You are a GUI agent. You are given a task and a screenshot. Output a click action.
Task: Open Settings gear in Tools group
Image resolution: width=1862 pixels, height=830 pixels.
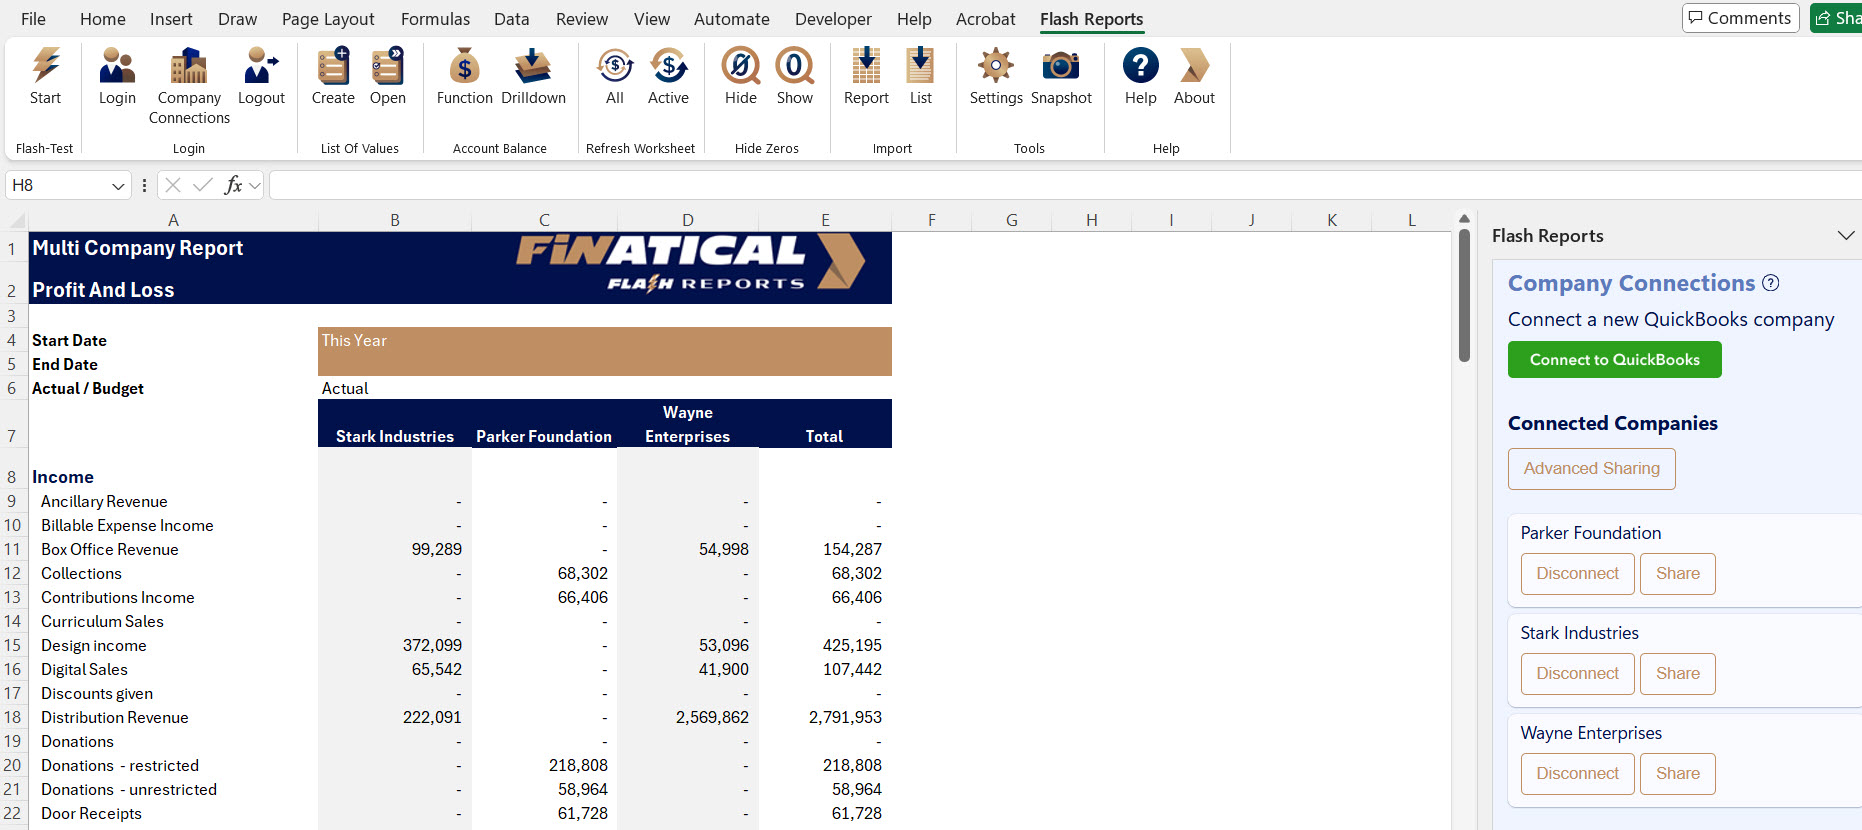[x=996, y=66]
